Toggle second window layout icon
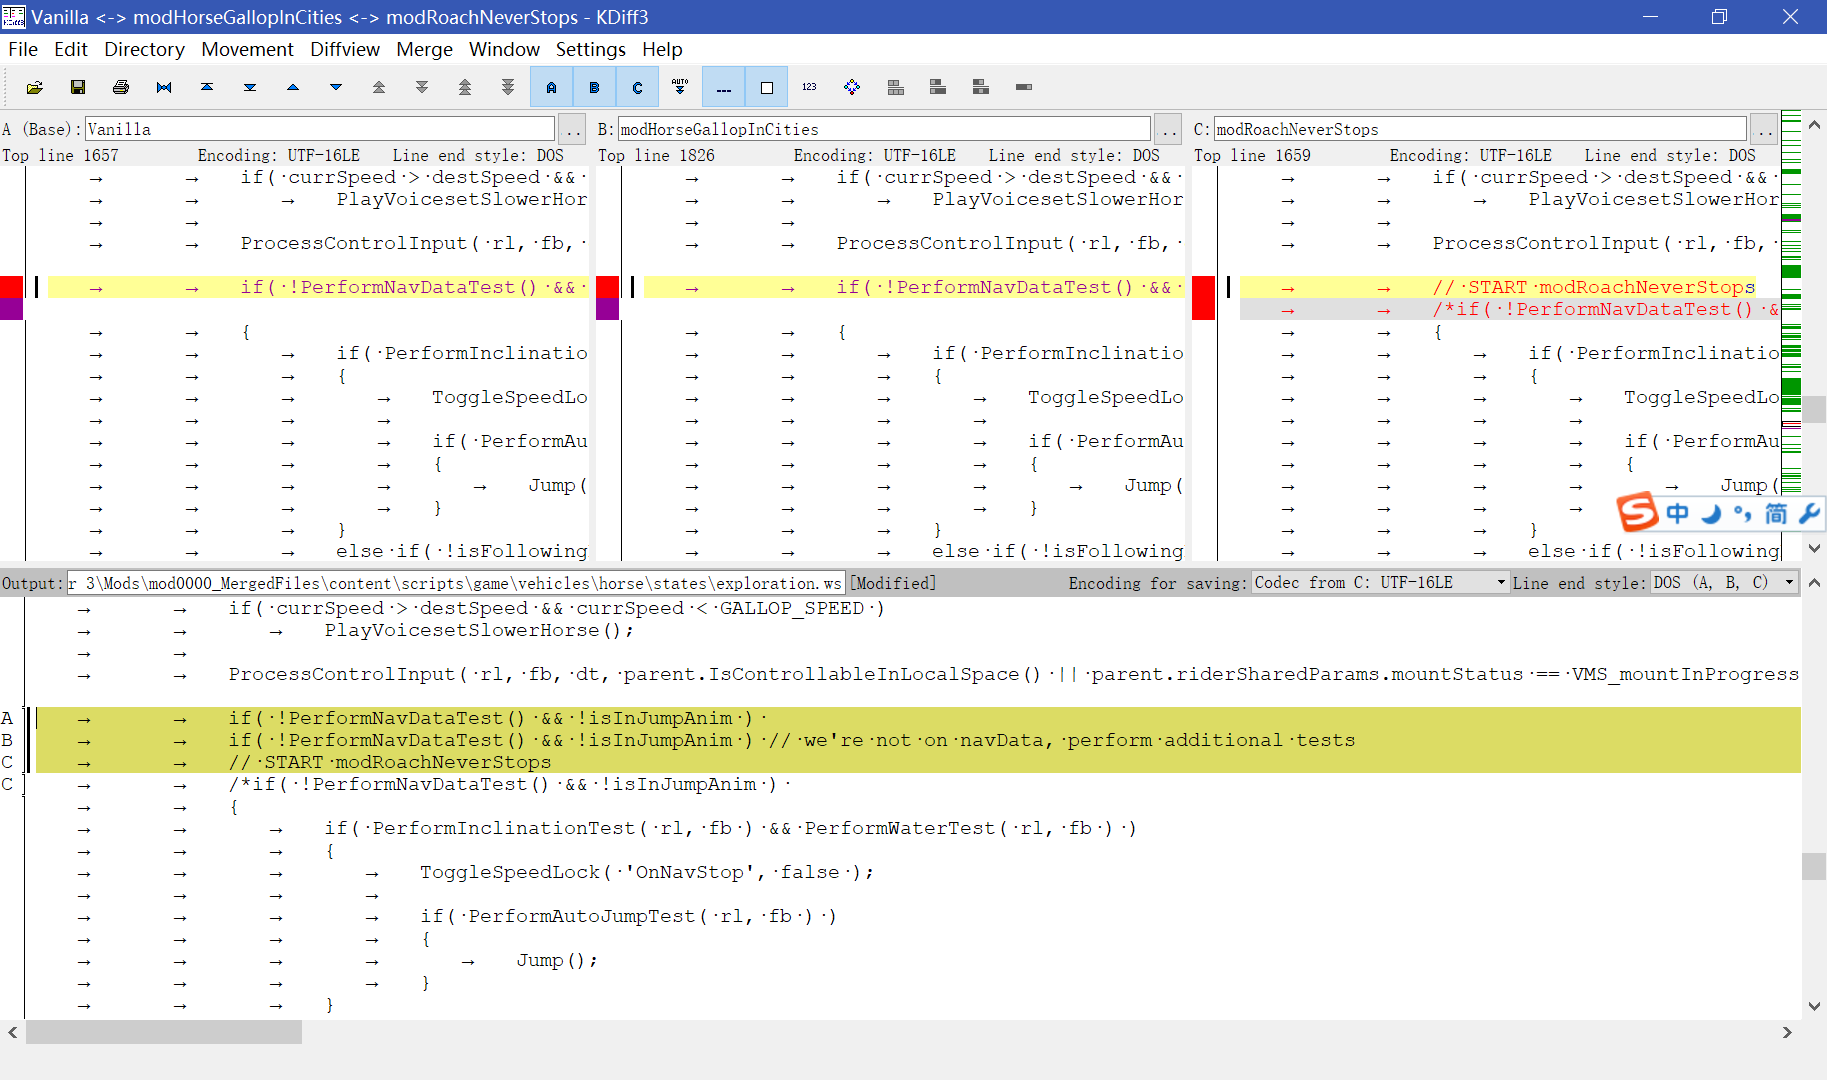1827x1080 pixels. [x=938, y=88]
